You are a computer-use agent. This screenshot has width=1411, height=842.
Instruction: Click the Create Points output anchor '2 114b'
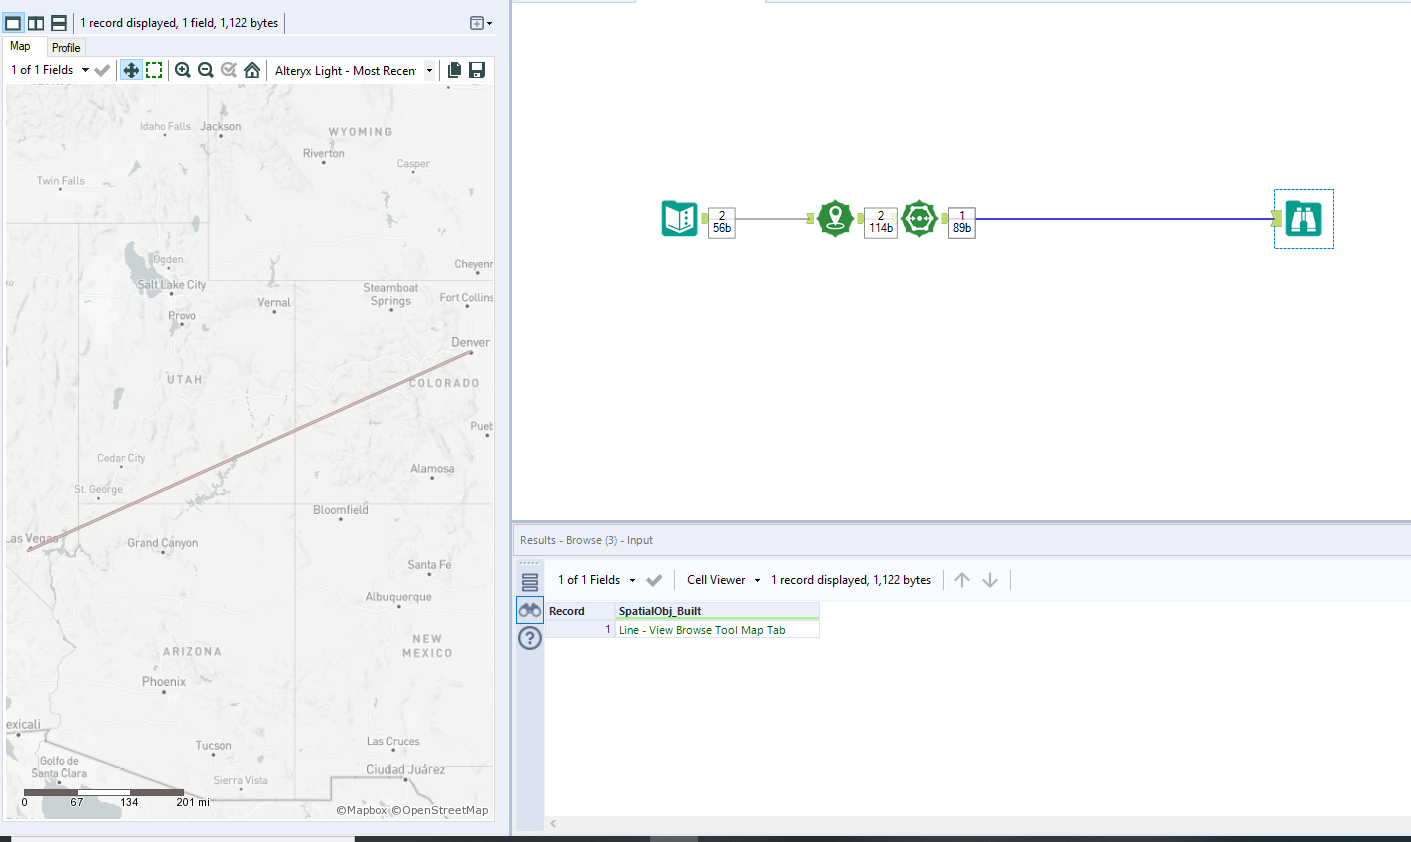880,222
